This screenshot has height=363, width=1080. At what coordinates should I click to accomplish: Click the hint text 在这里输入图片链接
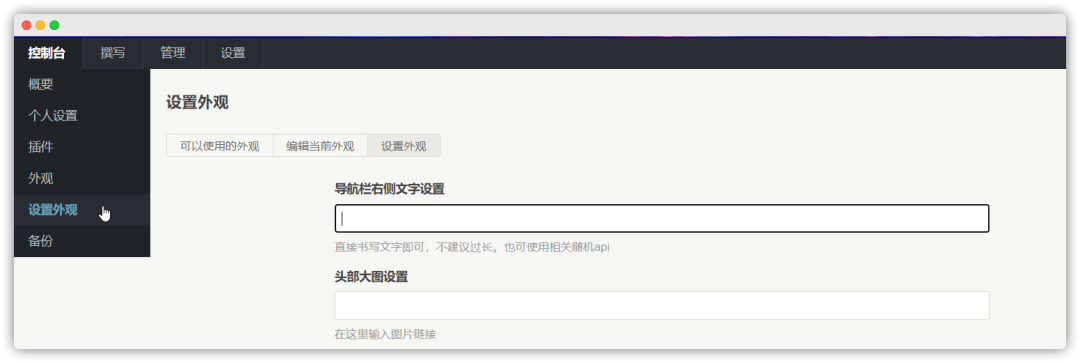[x=386, y=335]
